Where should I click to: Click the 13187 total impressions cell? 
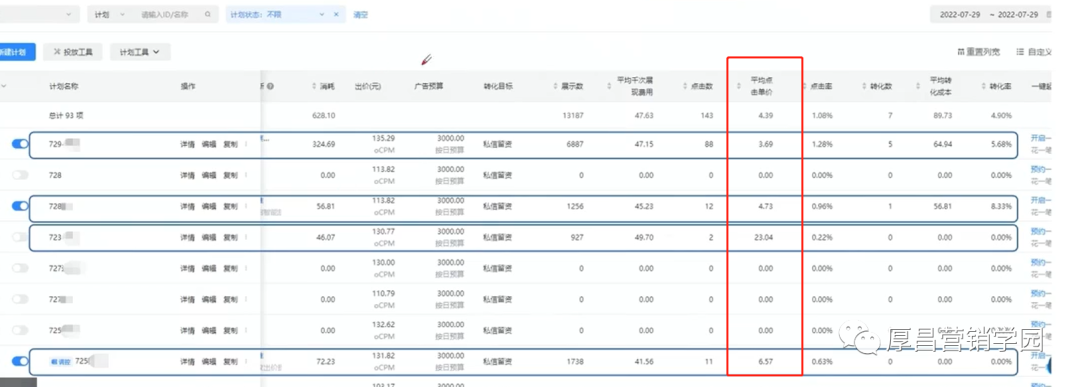(x=573, y=116)
